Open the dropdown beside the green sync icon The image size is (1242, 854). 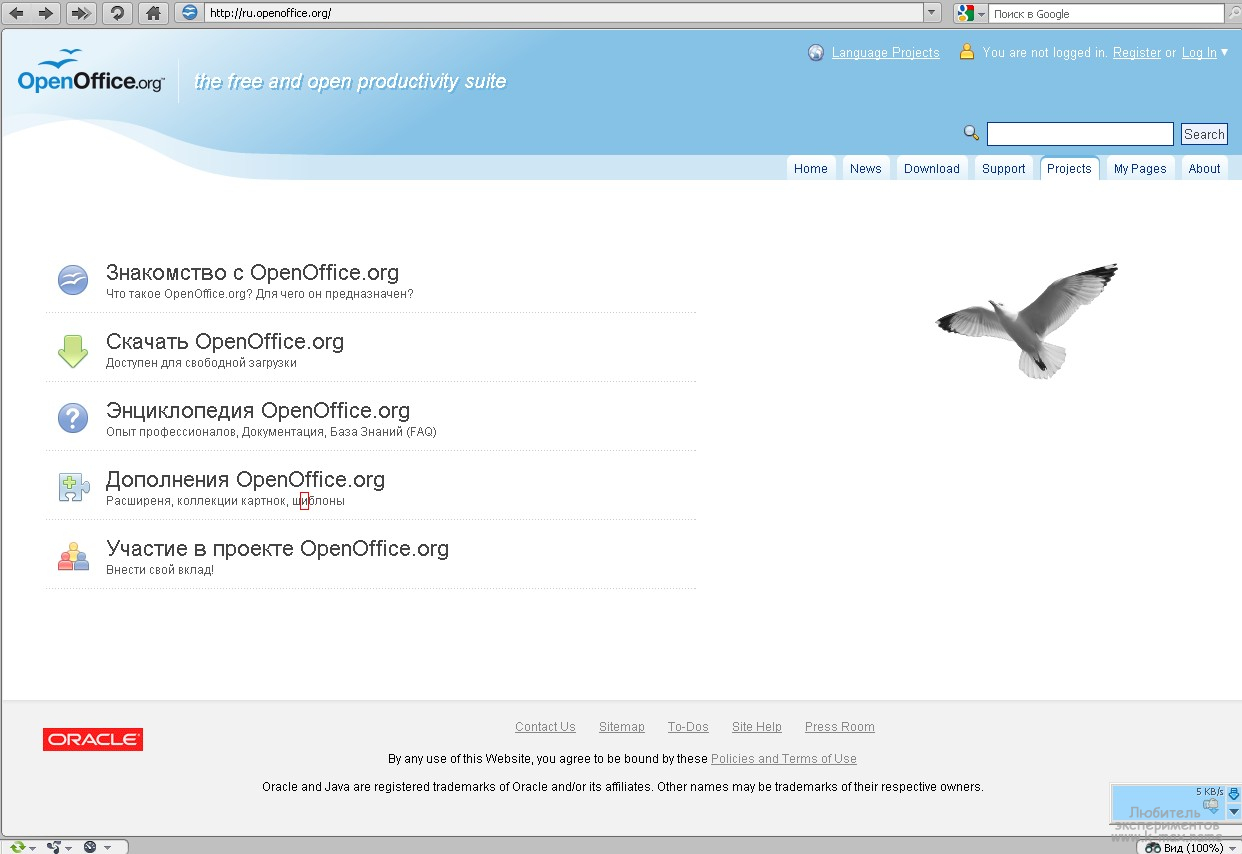click(33, 848)
